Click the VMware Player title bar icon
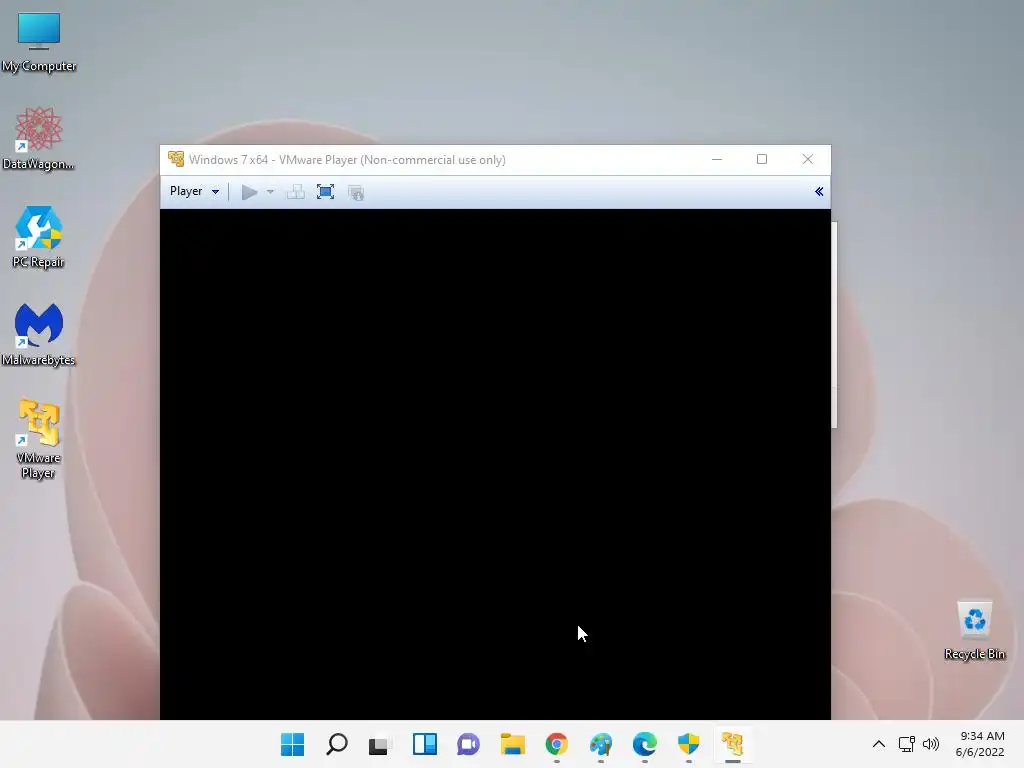The height and width of the screenshot is (768, 1024). pos(176,159)
